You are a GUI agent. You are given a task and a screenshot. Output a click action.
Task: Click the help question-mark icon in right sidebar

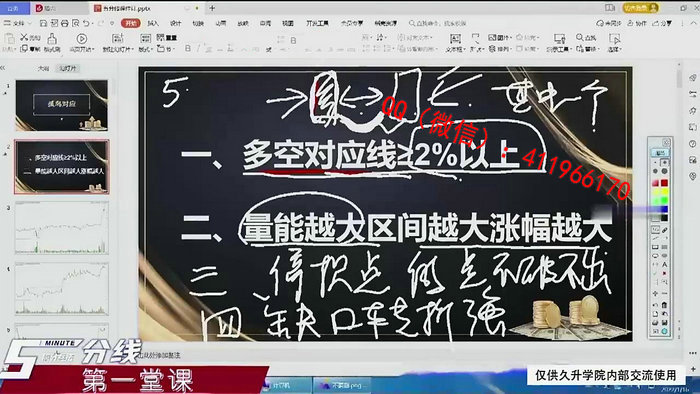click(x=692, y=144)
